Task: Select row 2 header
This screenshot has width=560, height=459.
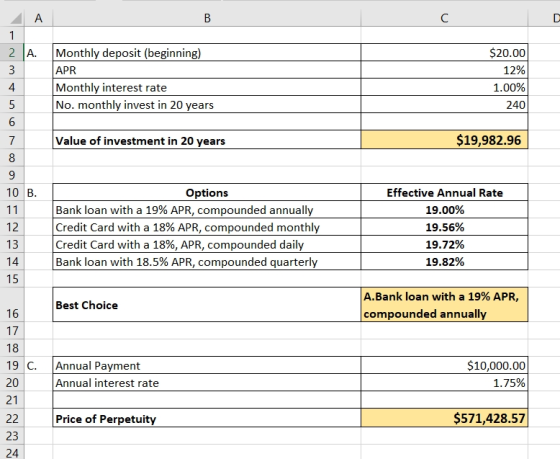Action: tap(12, 53)
